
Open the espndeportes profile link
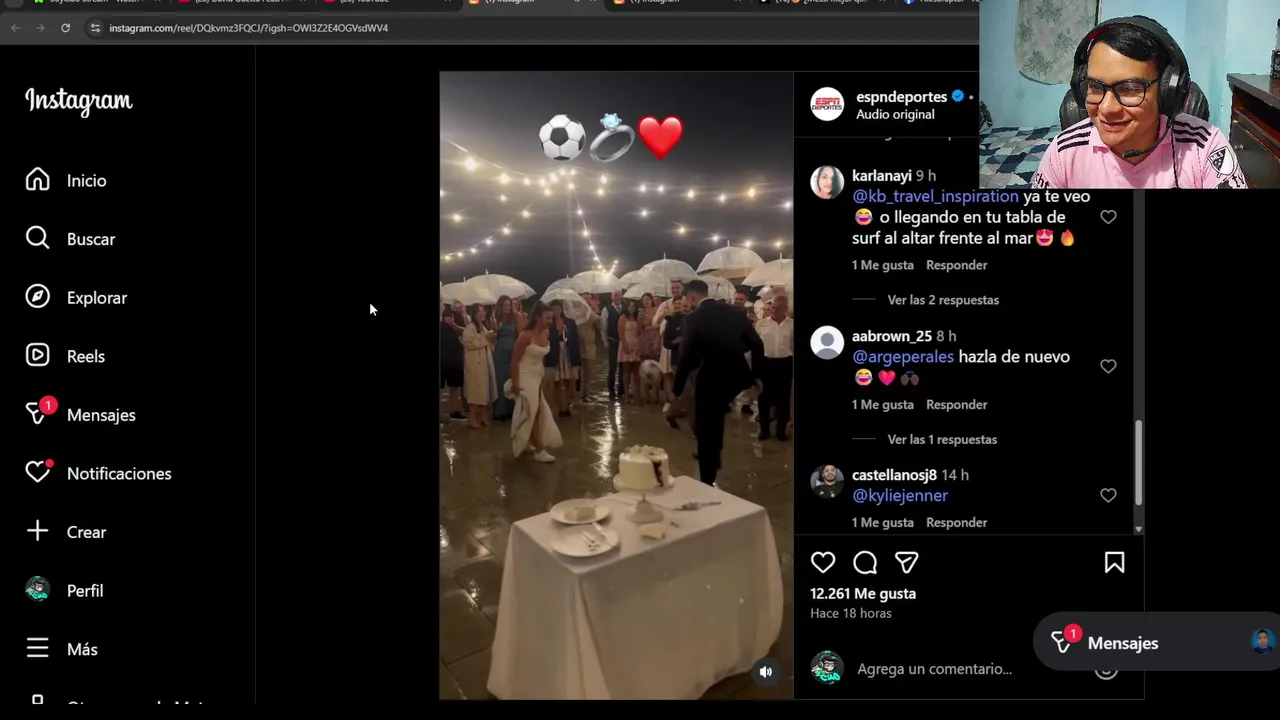pyautogui.click(x=901, y=97)
